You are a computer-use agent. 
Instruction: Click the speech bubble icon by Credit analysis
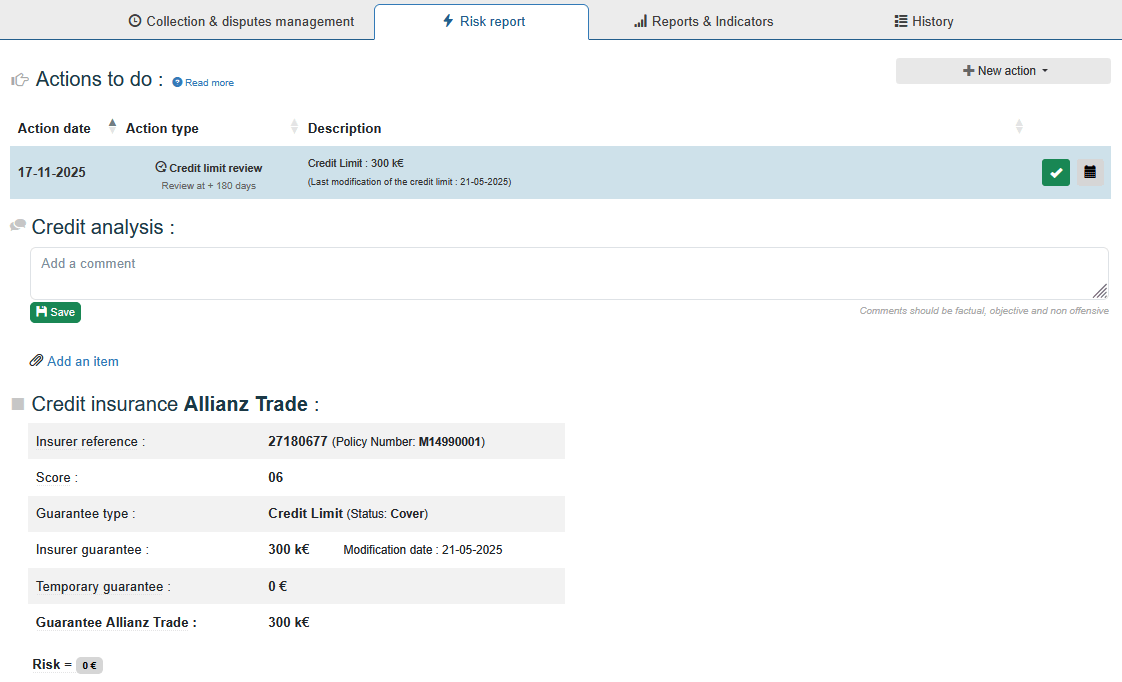pyautogui.click(x=18, y=226)
